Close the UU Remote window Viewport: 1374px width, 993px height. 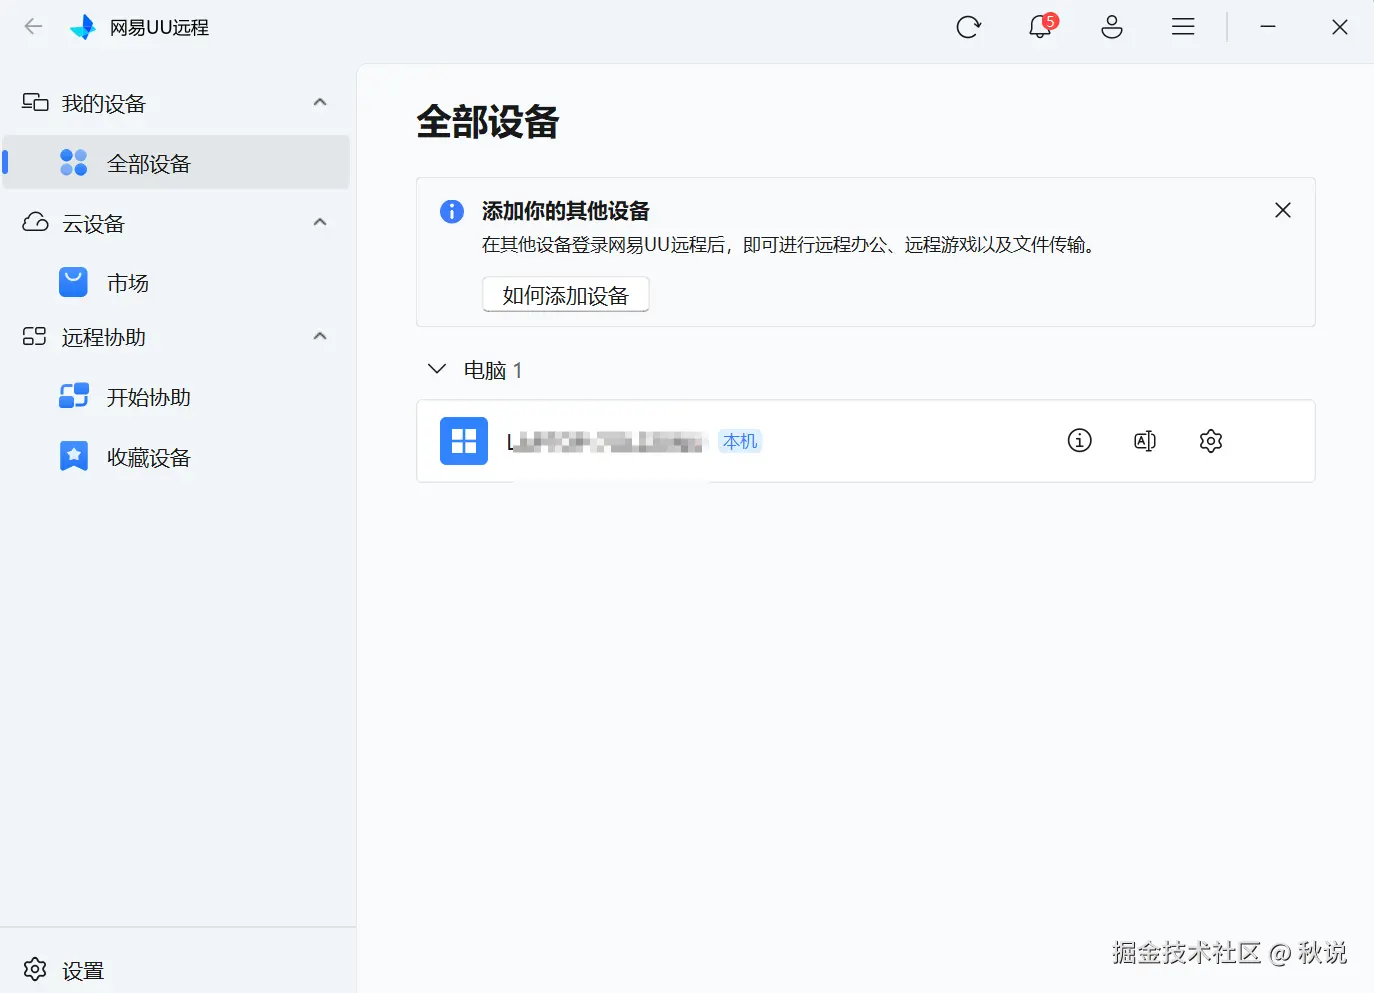[1340, 27]
